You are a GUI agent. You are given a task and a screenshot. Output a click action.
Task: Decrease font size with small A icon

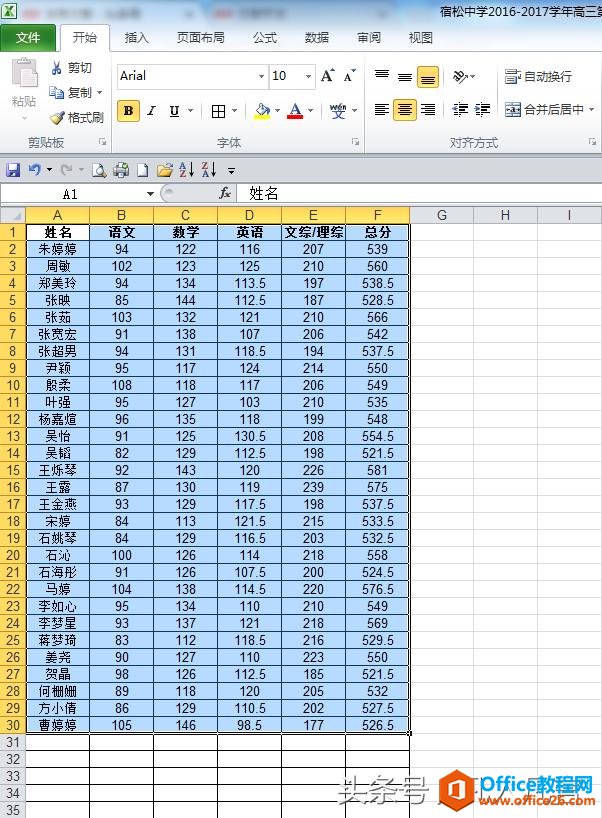click(350, 76)
